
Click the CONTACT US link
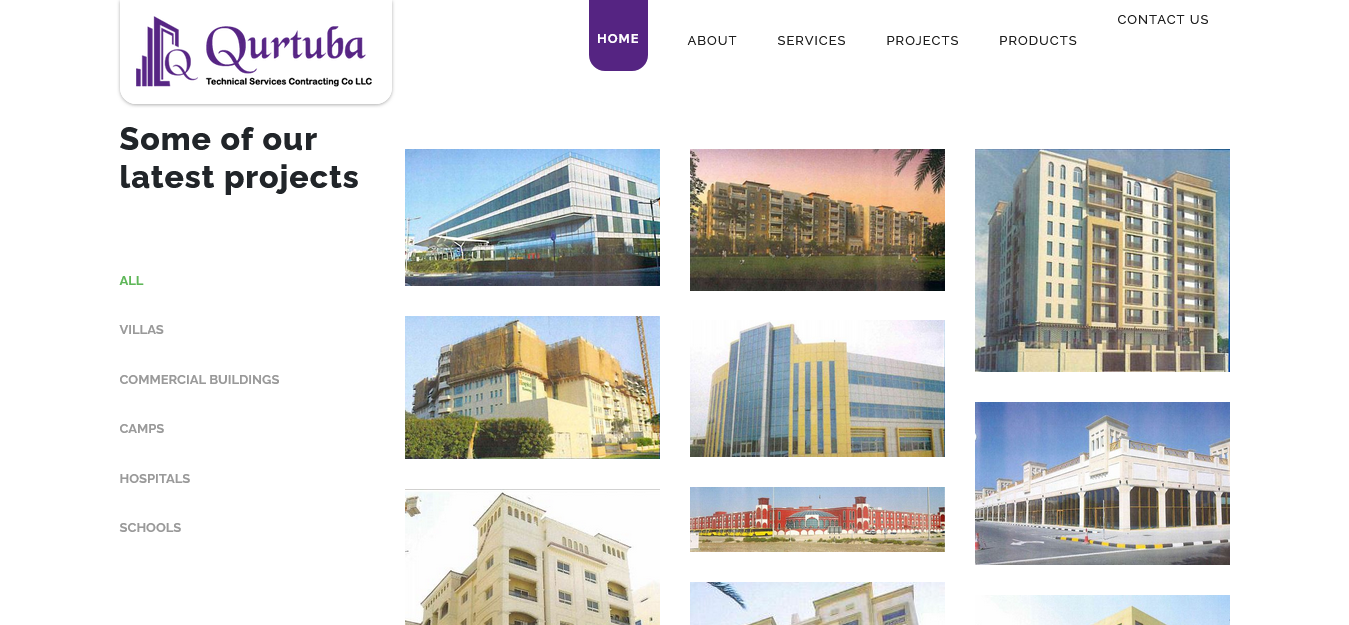(x=1163, y=20)
